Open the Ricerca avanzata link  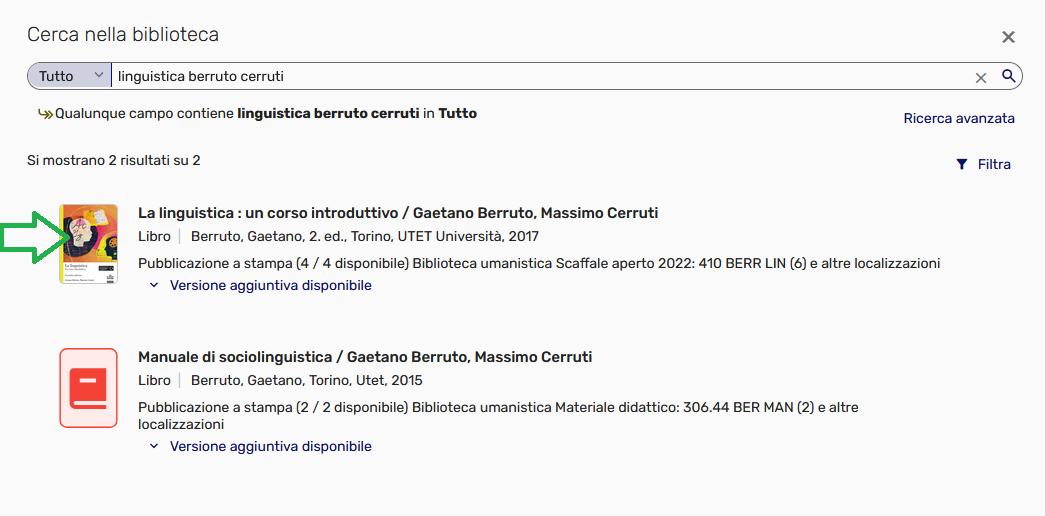tap(958, 118)
